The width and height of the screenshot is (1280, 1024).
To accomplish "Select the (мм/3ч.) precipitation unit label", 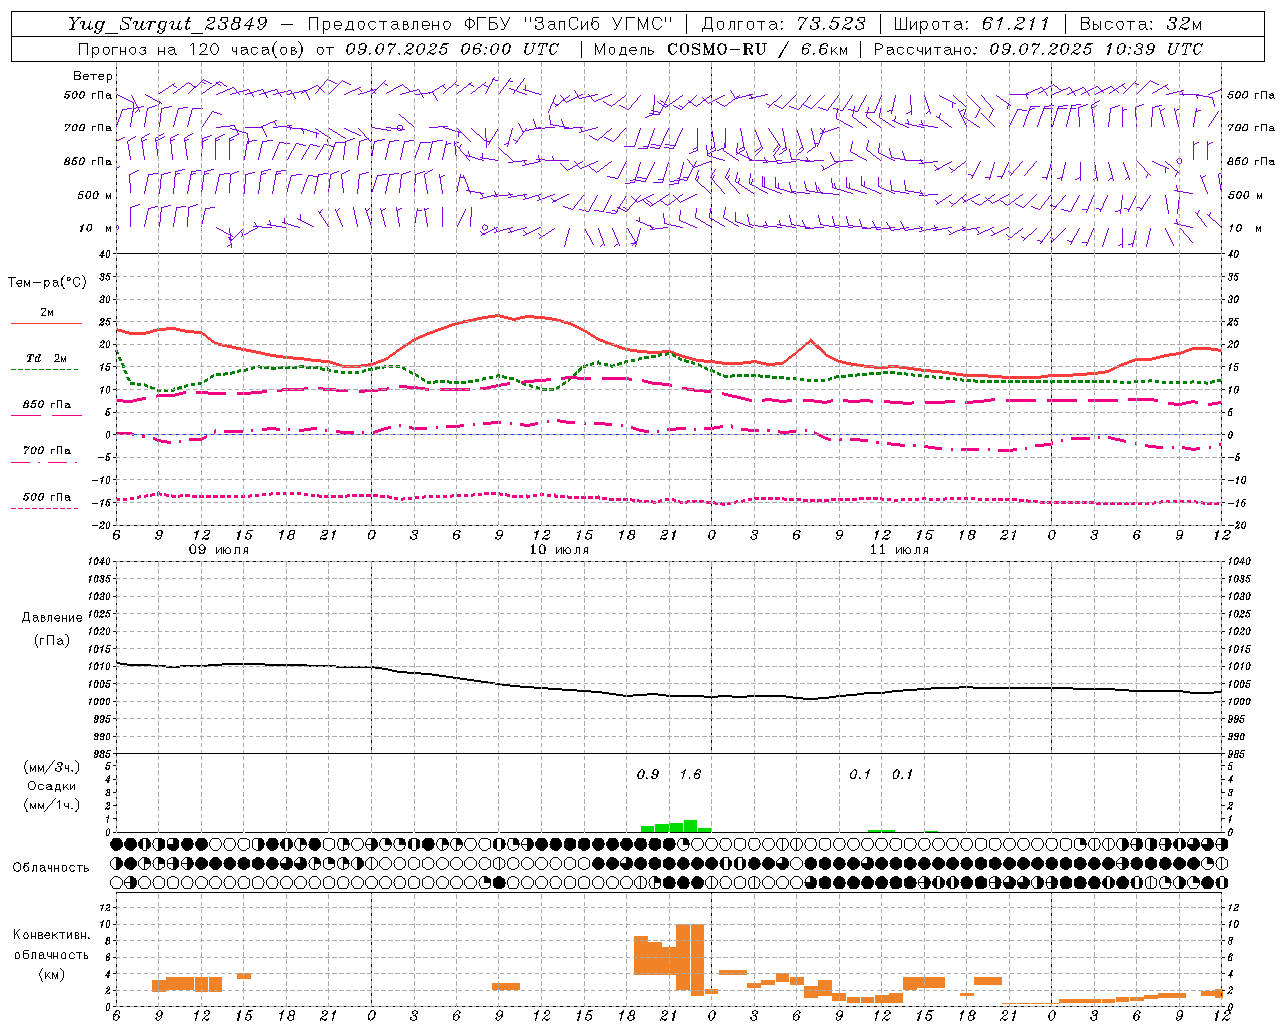I will [x=52, y=768].
